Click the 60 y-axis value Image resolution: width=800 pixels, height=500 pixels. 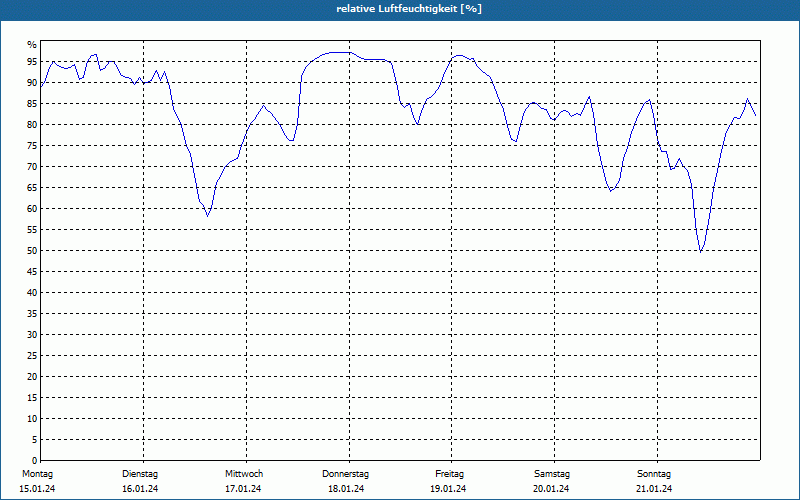32,209
